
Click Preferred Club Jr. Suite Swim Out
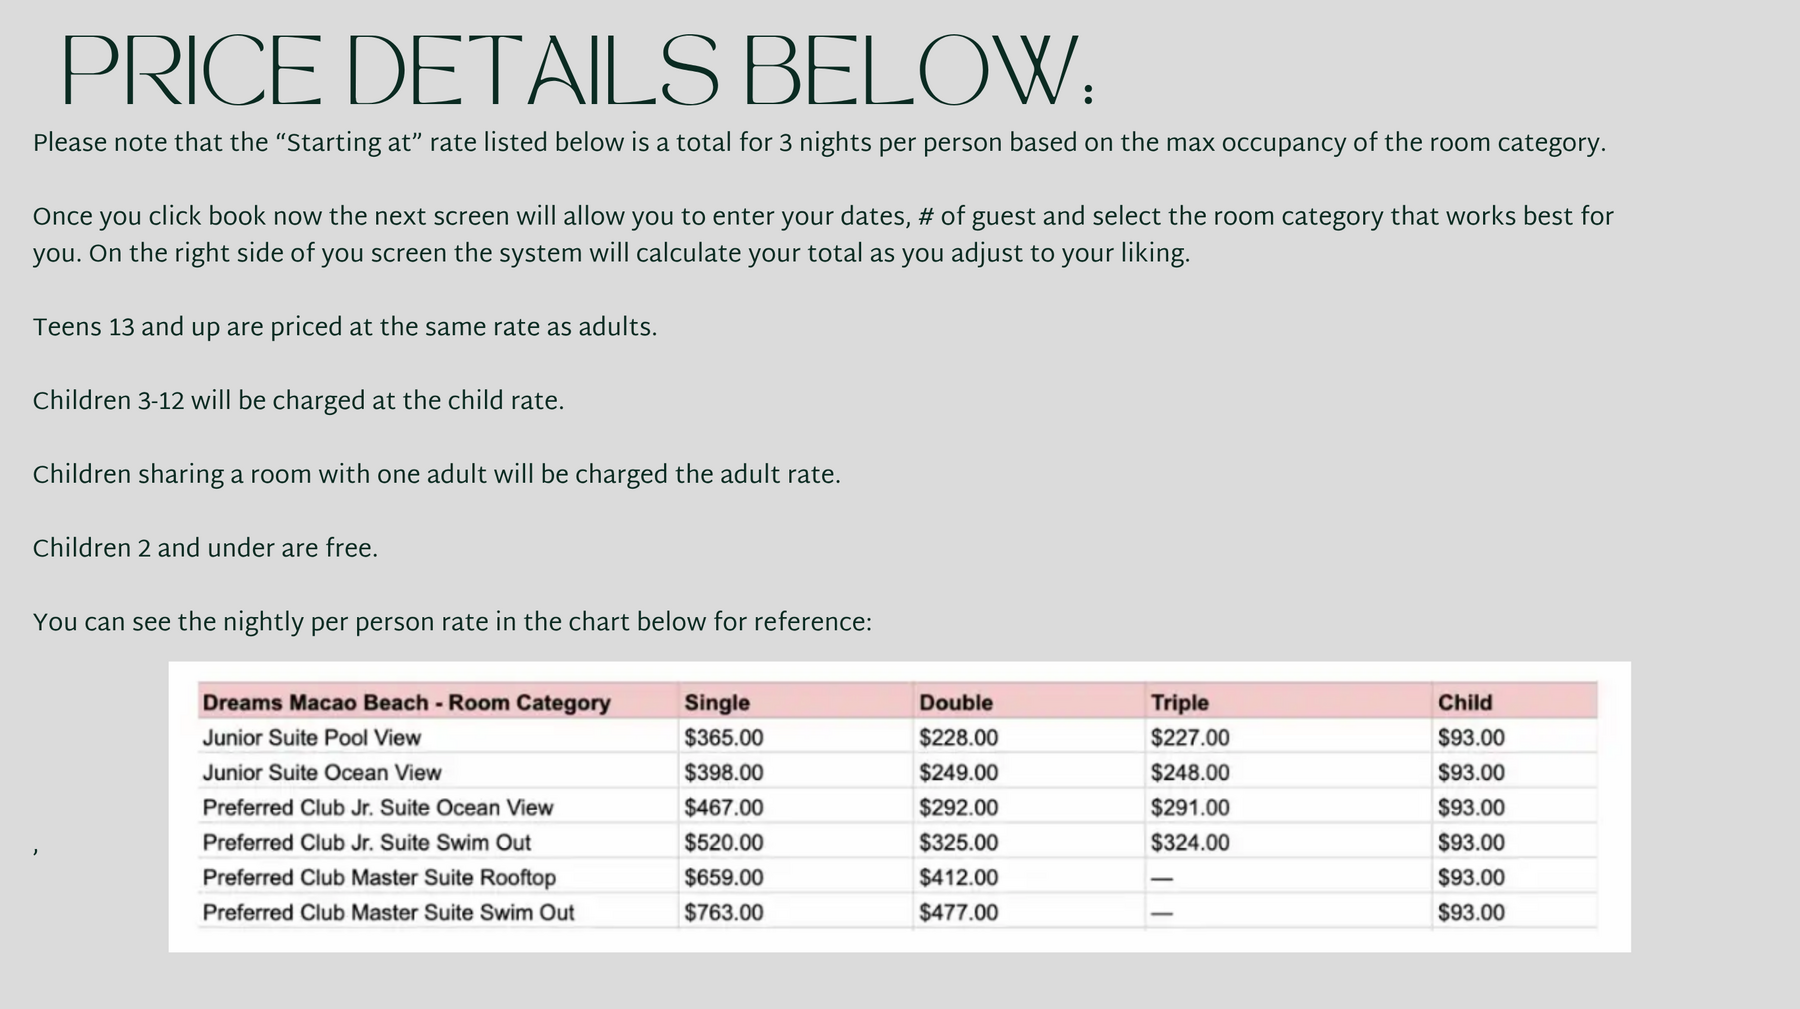[366, 842]
